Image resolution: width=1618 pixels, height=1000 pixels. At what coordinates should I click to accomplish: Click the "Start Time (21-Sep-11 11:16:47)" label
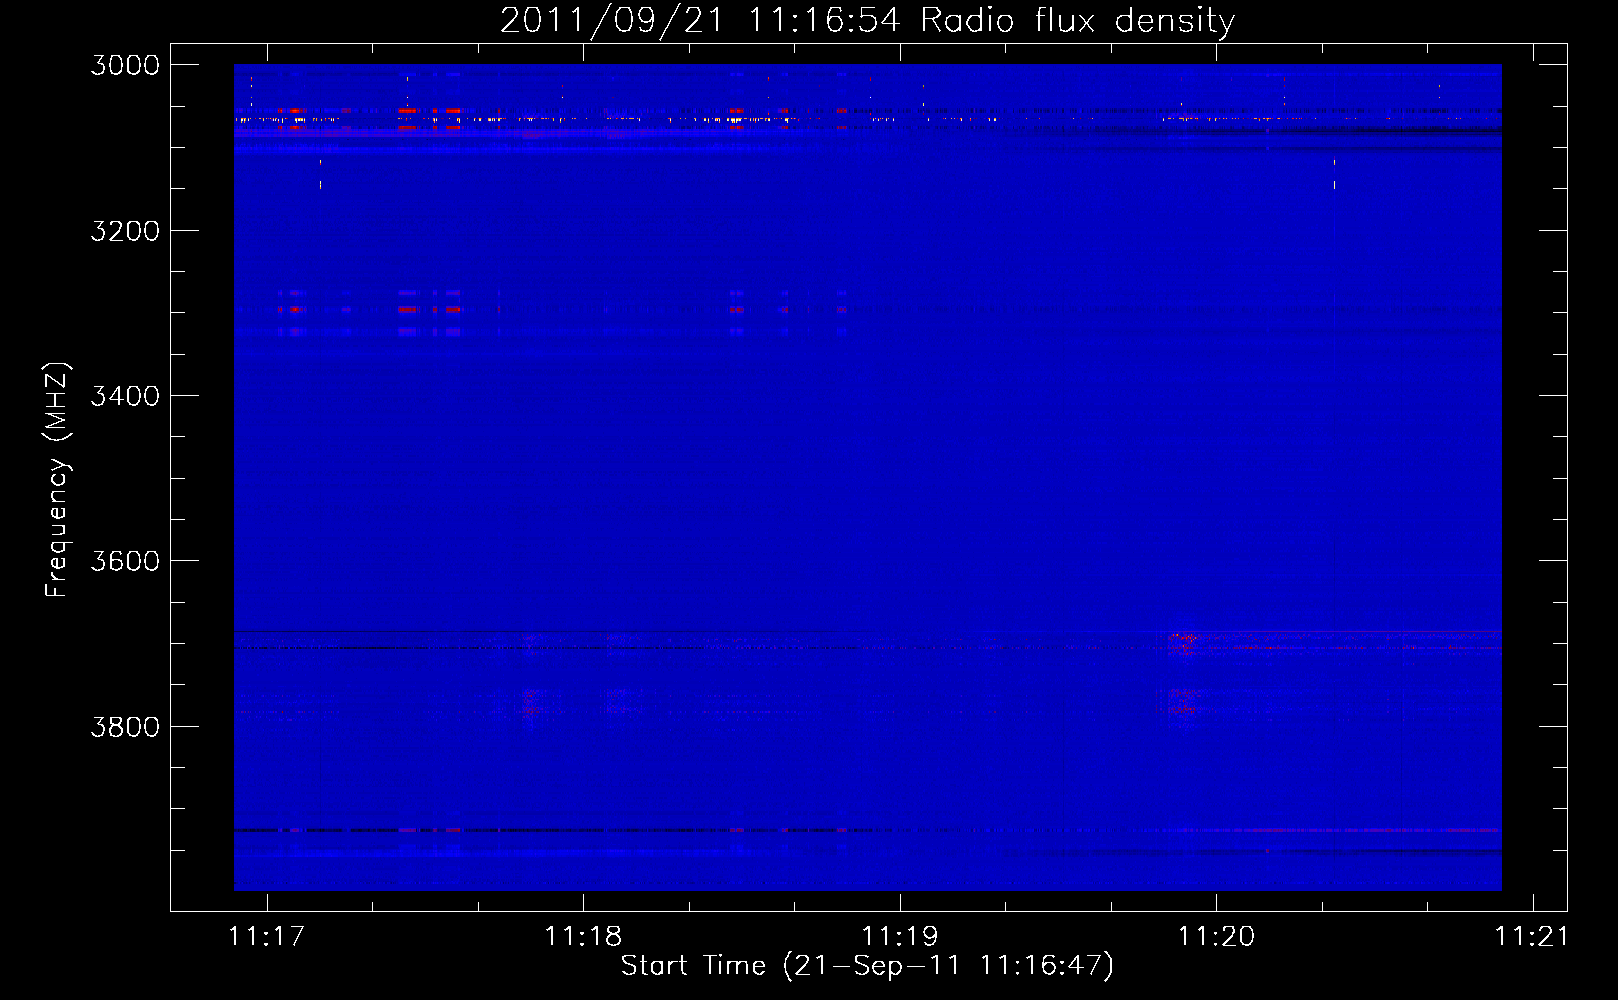[867, 966]
